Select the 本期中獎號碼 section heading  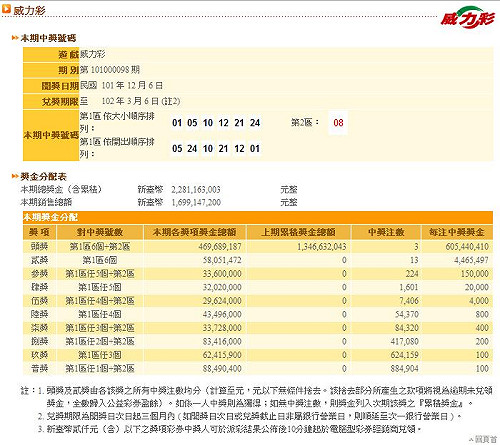pyautogui.click(x=48, y=38)
